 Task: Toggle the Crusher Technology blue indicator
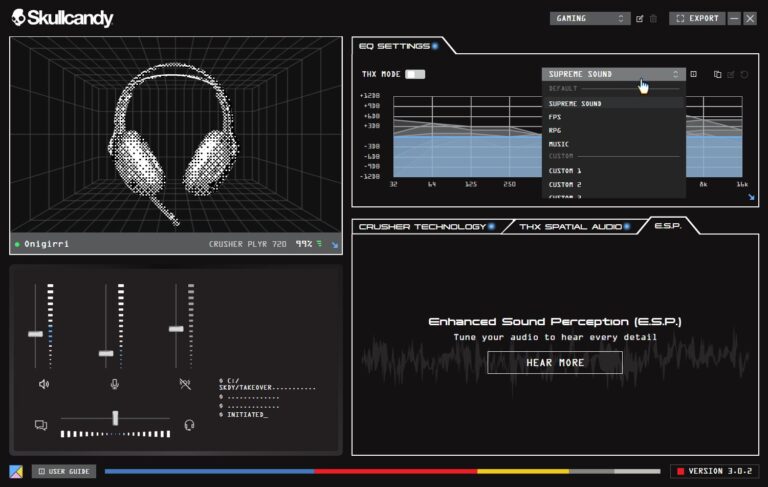click(x=492, y=227)
